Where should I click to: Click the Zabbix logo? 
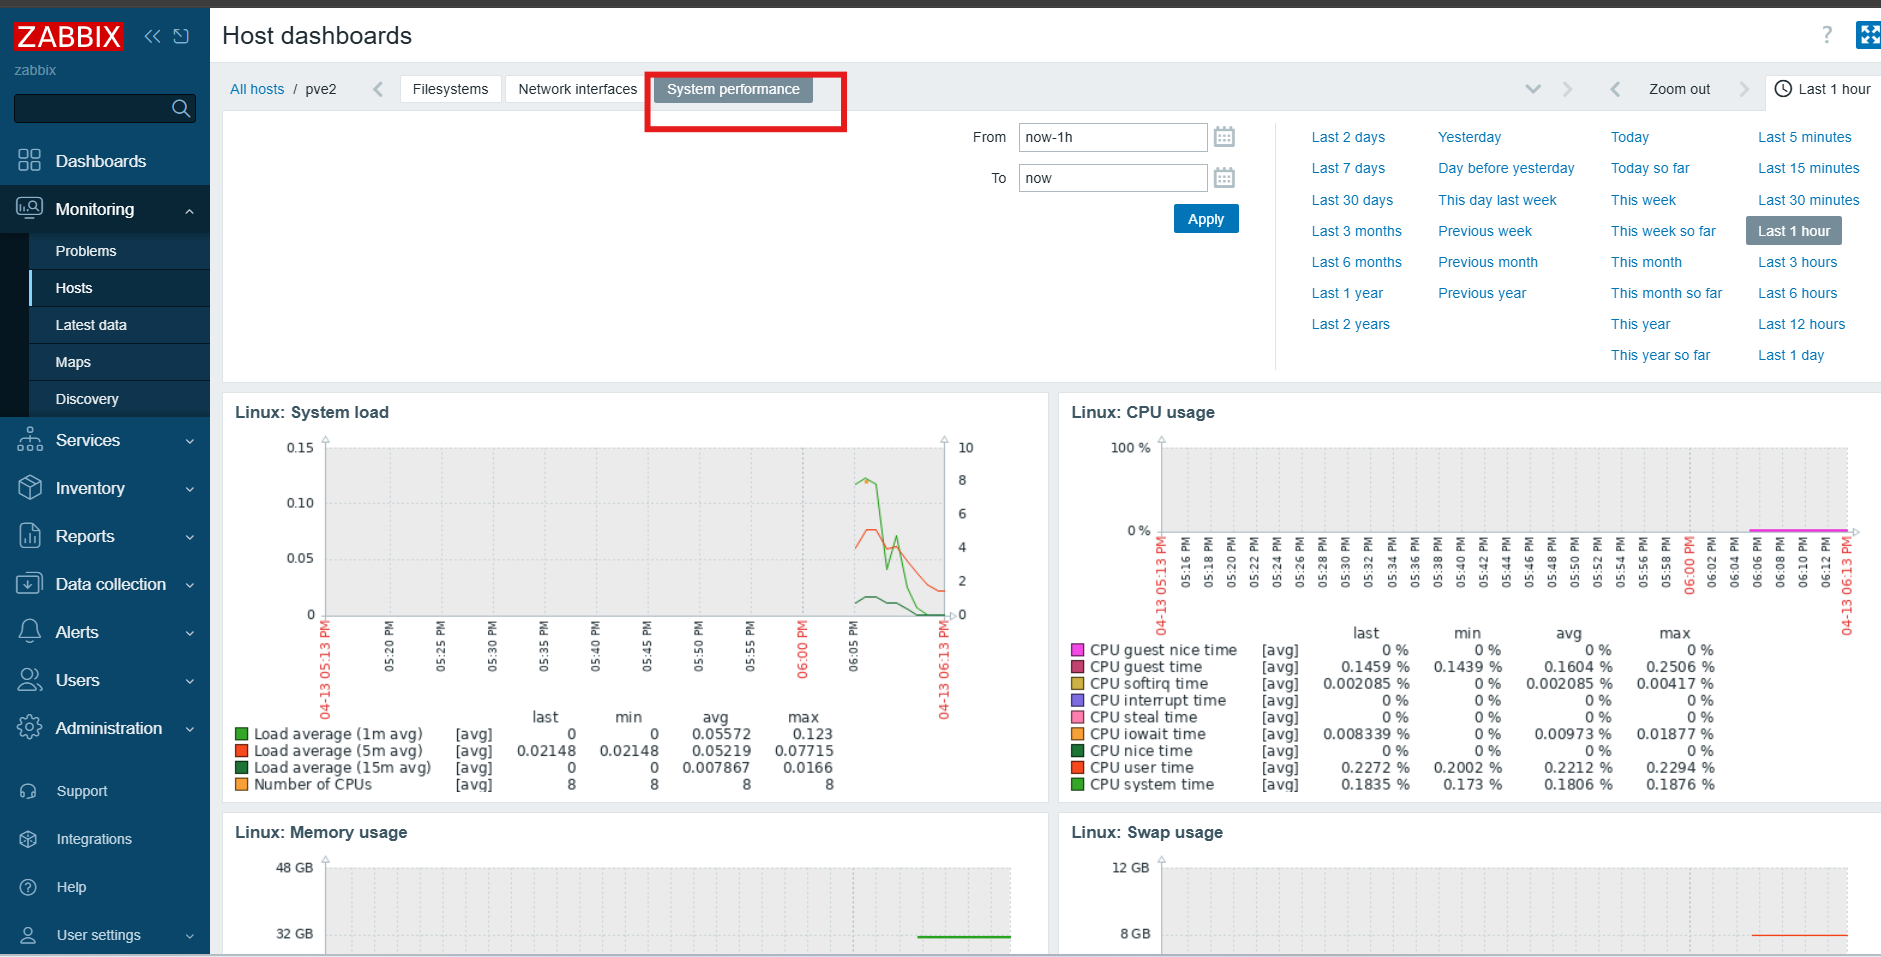68,37
